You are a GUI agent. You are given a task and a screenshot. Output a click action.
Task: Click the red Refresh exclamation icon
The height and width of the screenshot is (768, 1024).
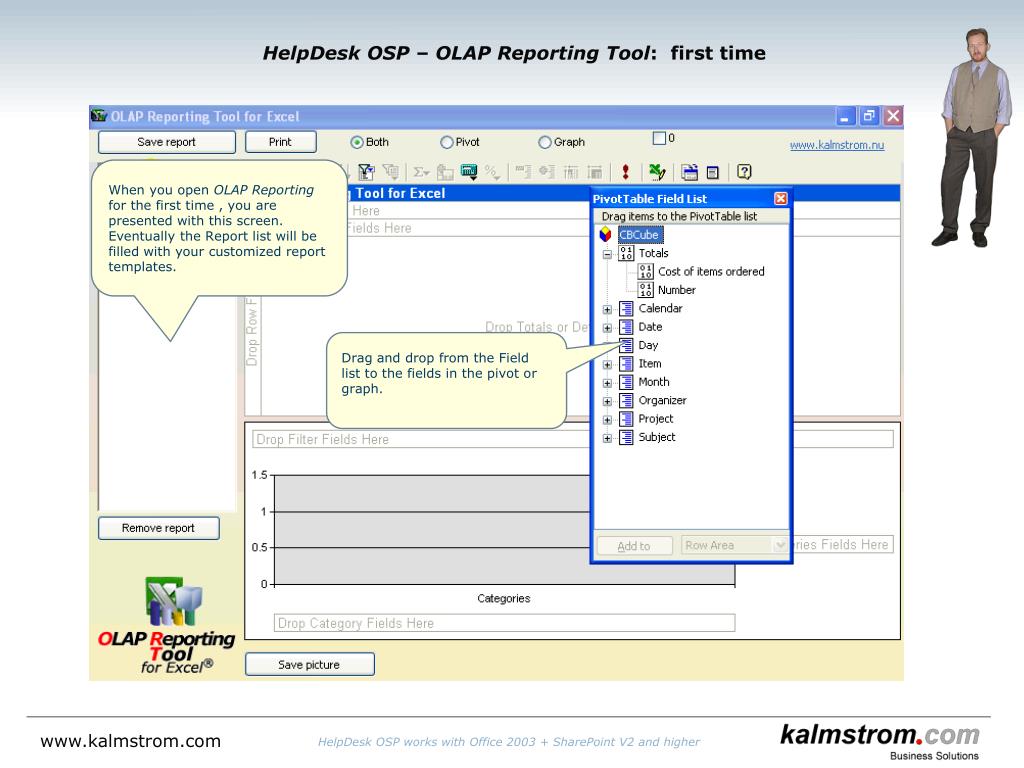626,172
